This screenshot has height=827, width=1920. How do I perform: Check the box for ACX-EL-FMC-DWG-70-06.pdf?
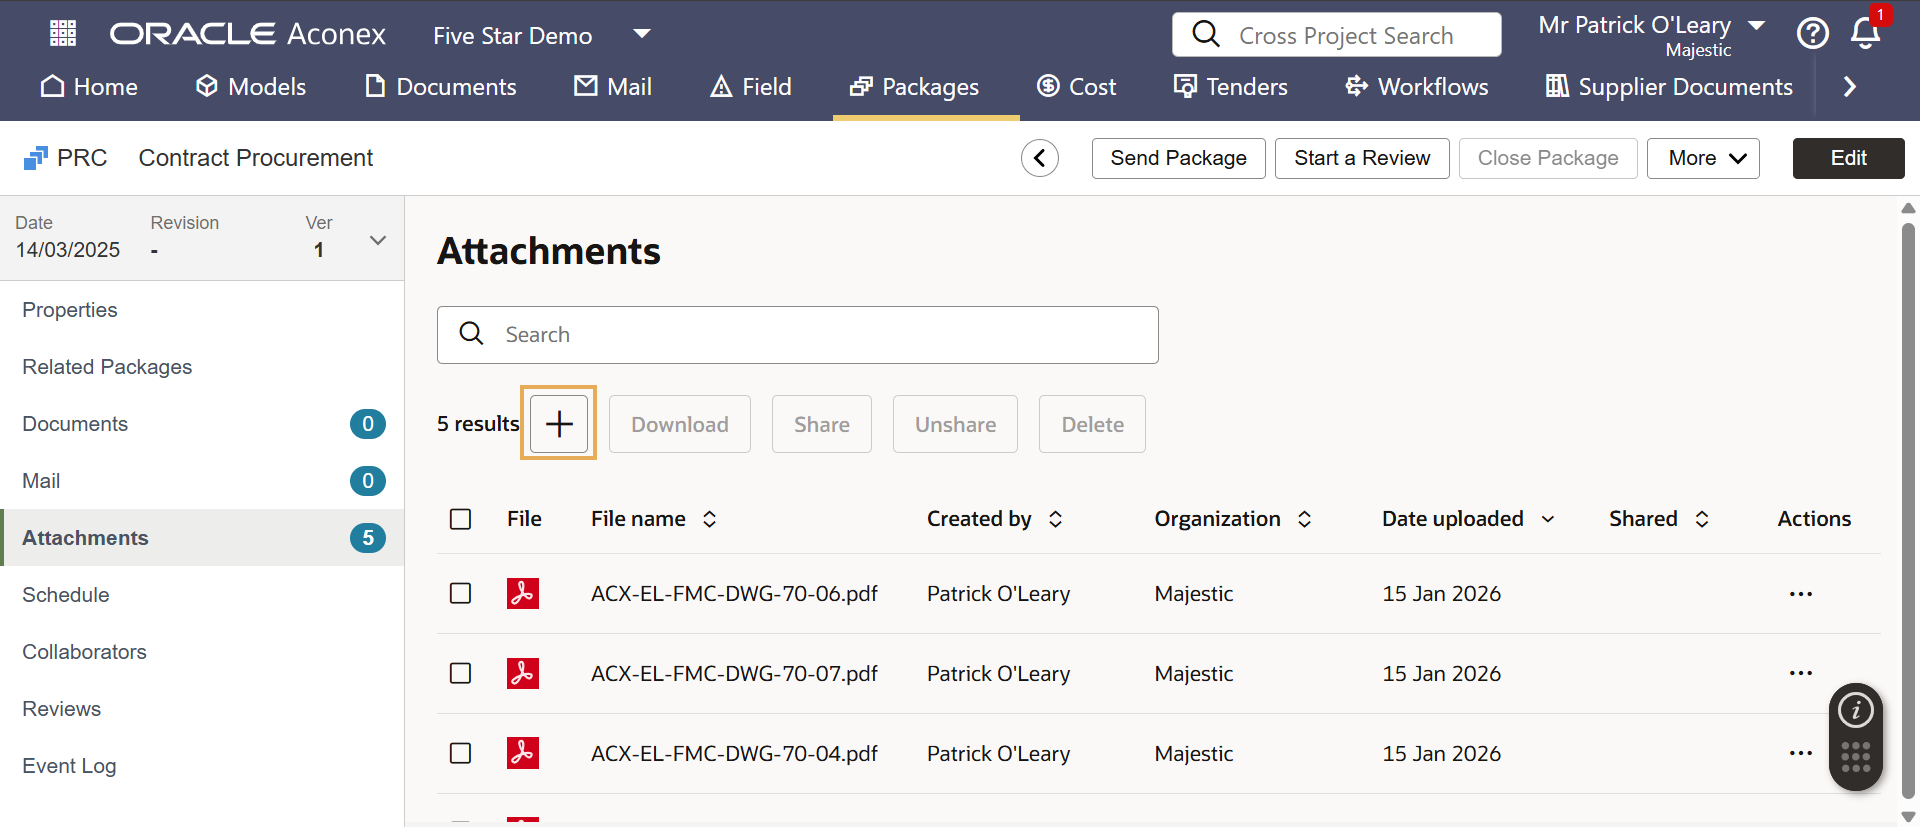461,594
